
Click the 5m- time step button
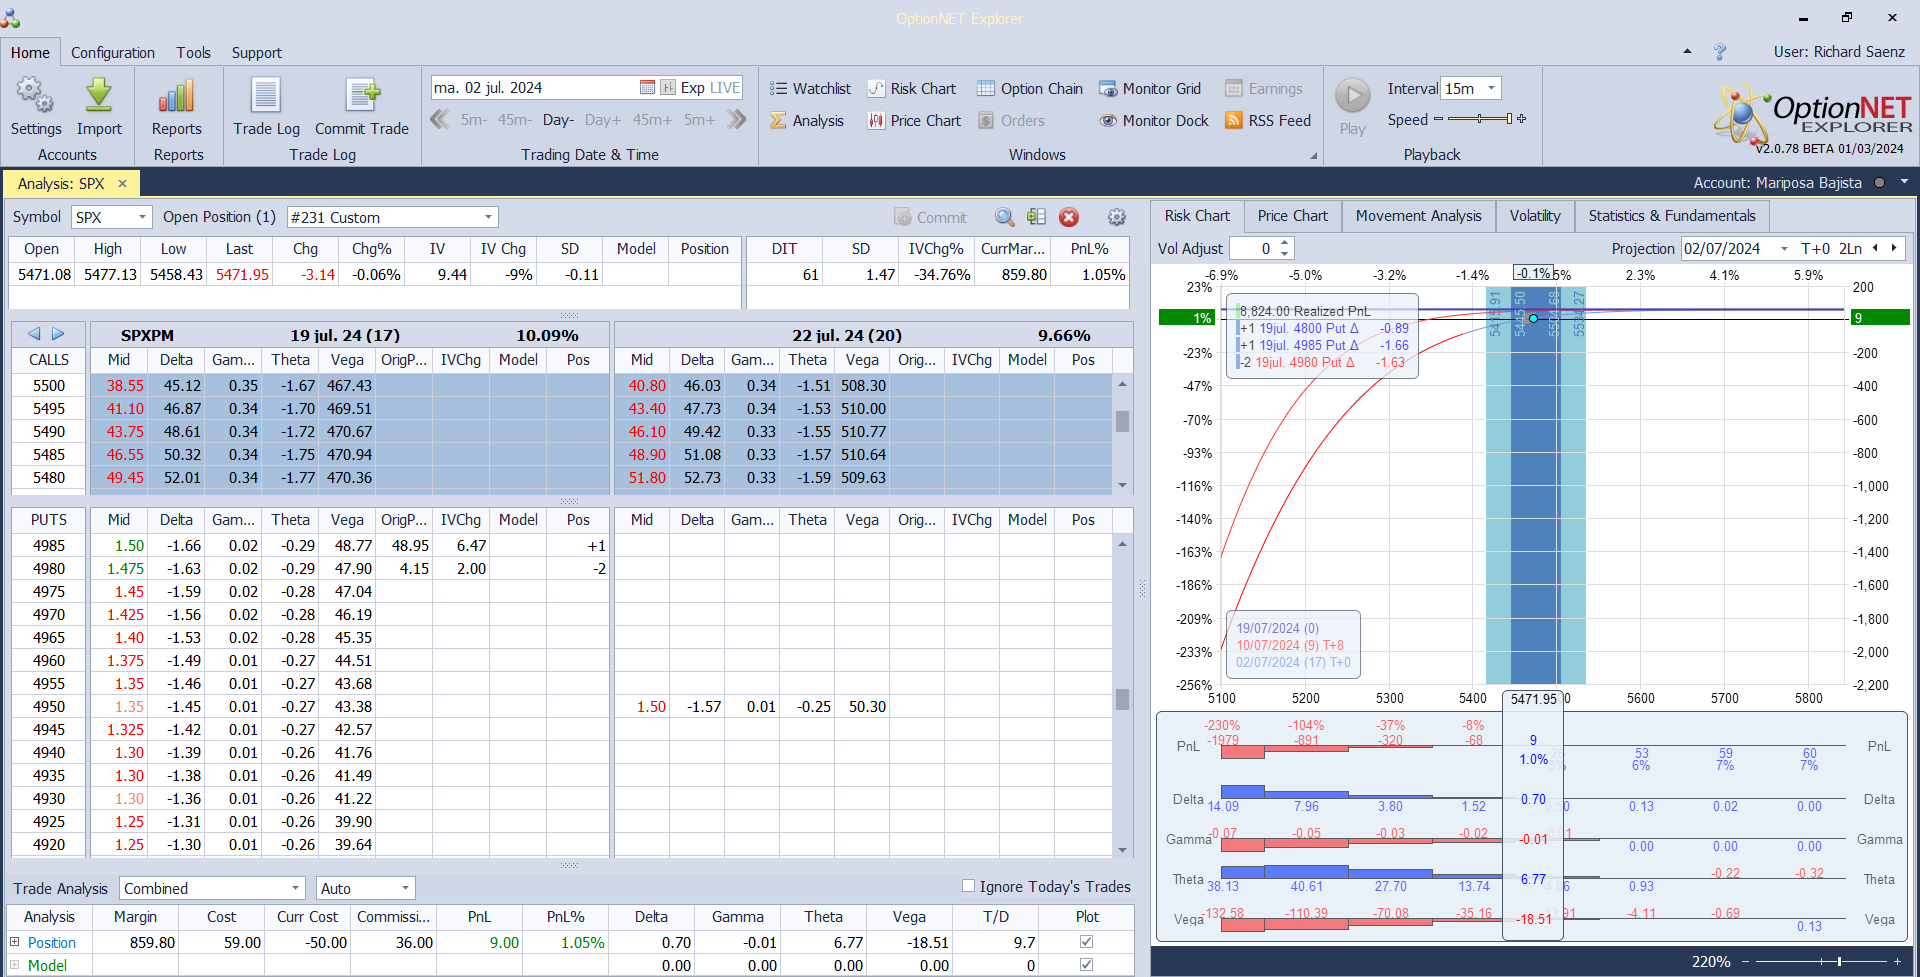(474, 120)
